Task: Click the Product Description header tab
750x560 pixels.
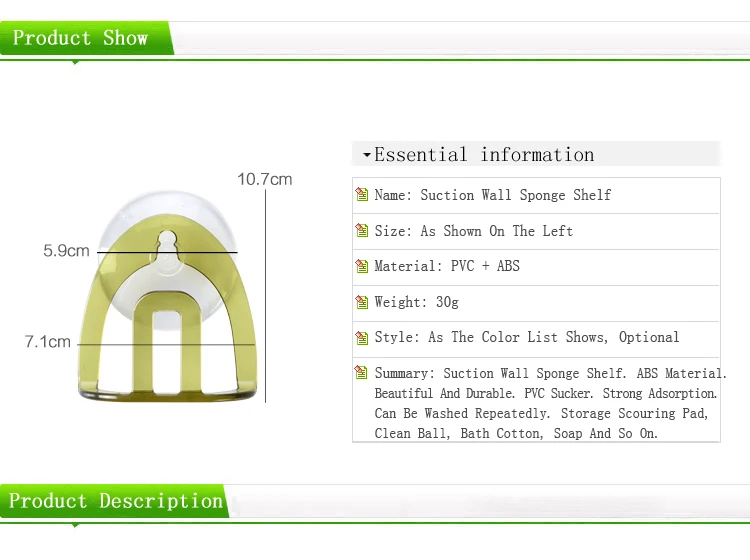Action: pos(114,501)
